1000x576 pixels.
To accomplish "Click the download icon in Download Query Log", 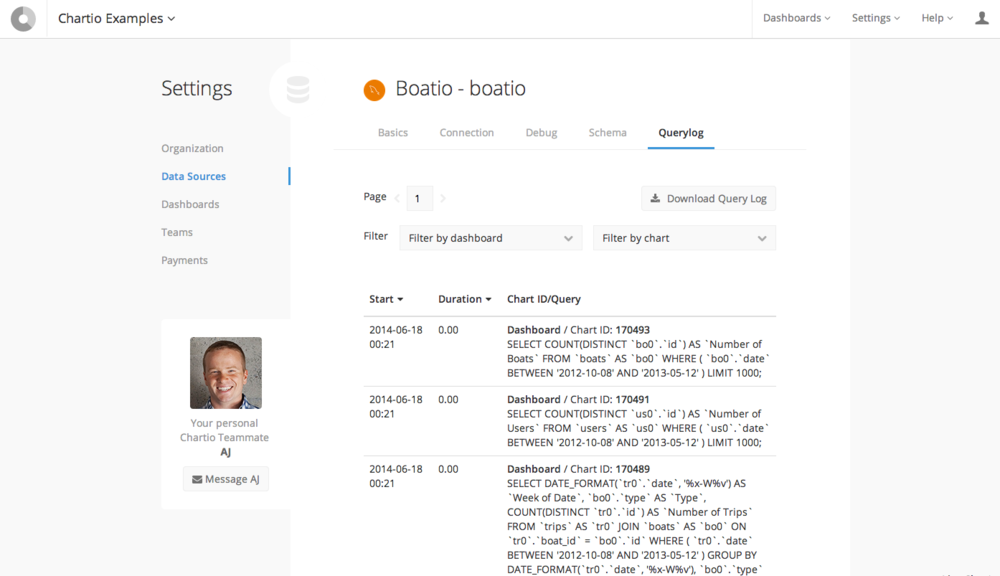I will point(655,198).
